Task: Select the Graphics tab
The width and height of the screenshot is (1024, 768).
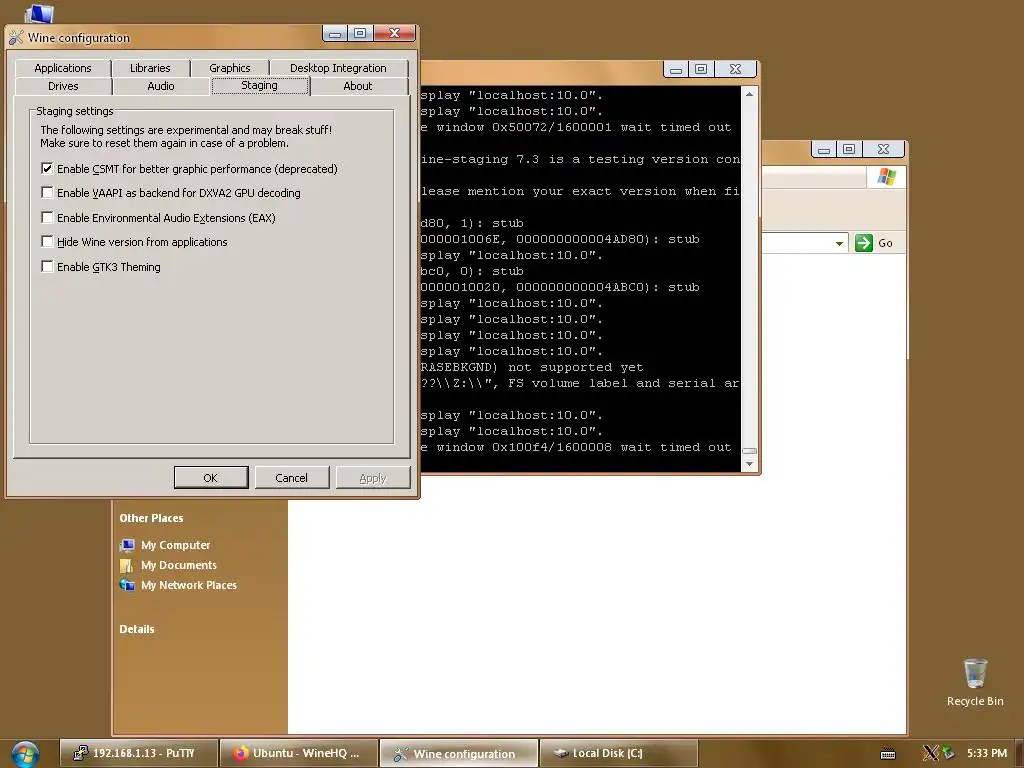Action: pyautogui.click(x=230, y=68)
